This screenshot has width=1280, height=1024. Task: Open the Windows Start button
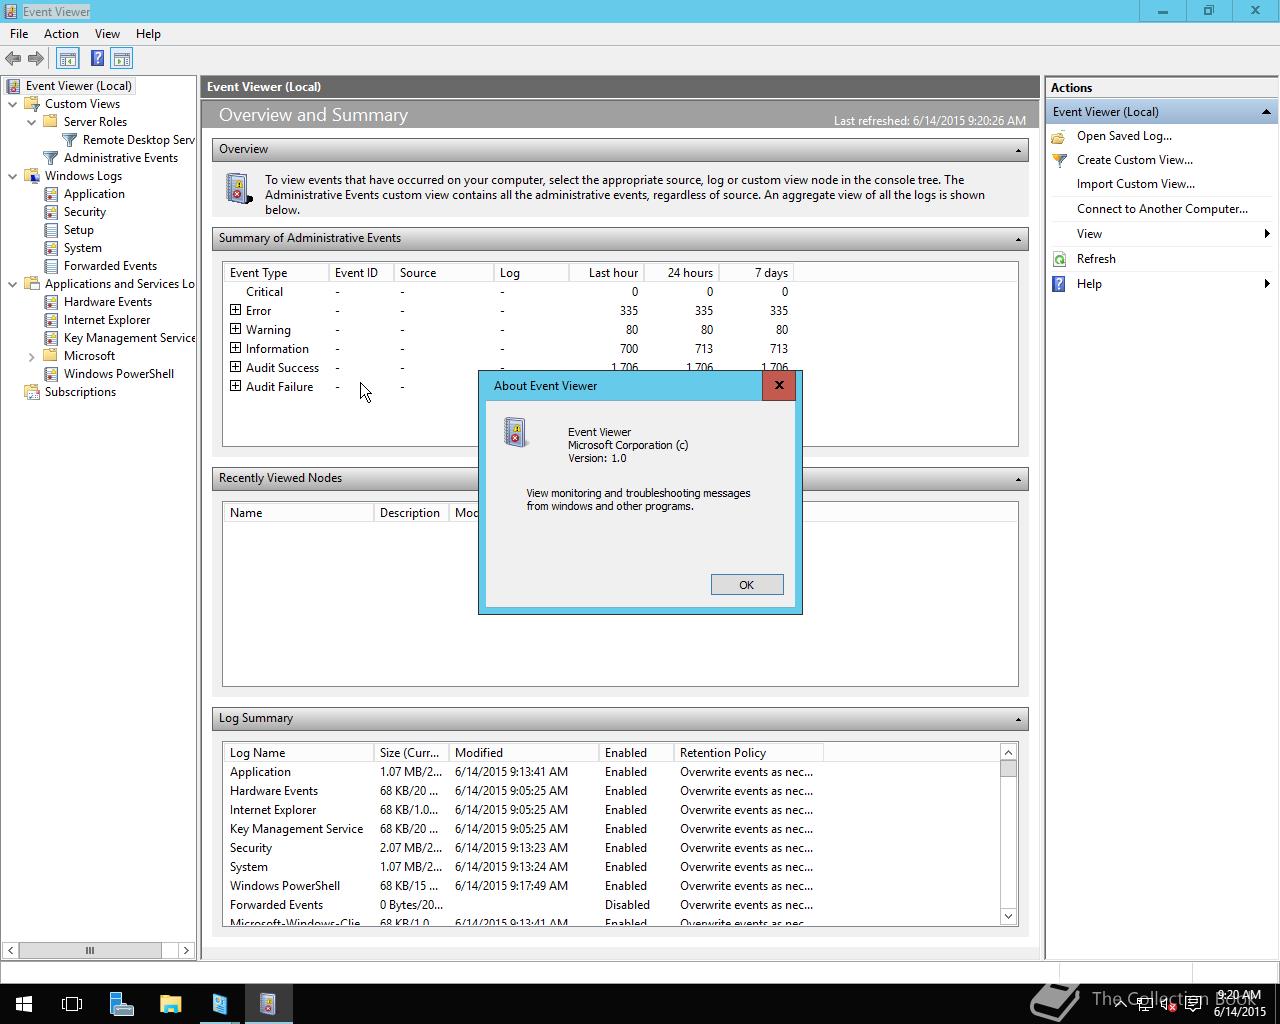point(24,1004)
